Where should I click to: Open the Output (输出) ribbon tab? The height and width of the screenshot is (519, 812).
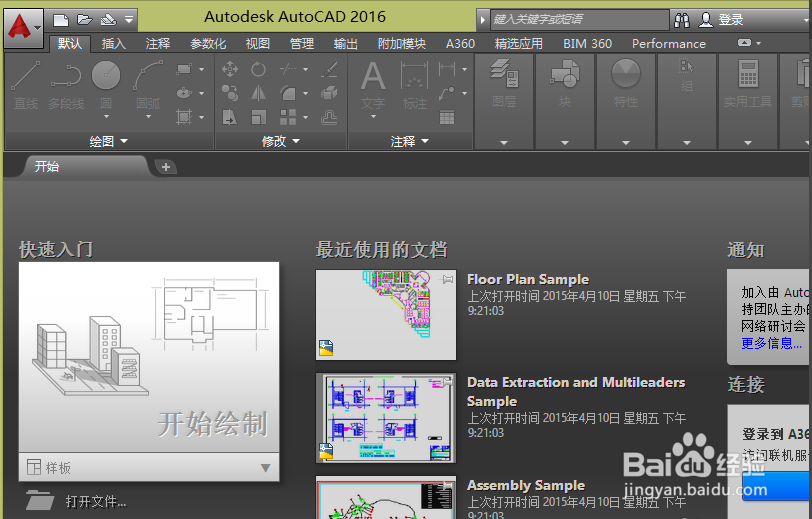pyautogui.click(x=345, y=44)
